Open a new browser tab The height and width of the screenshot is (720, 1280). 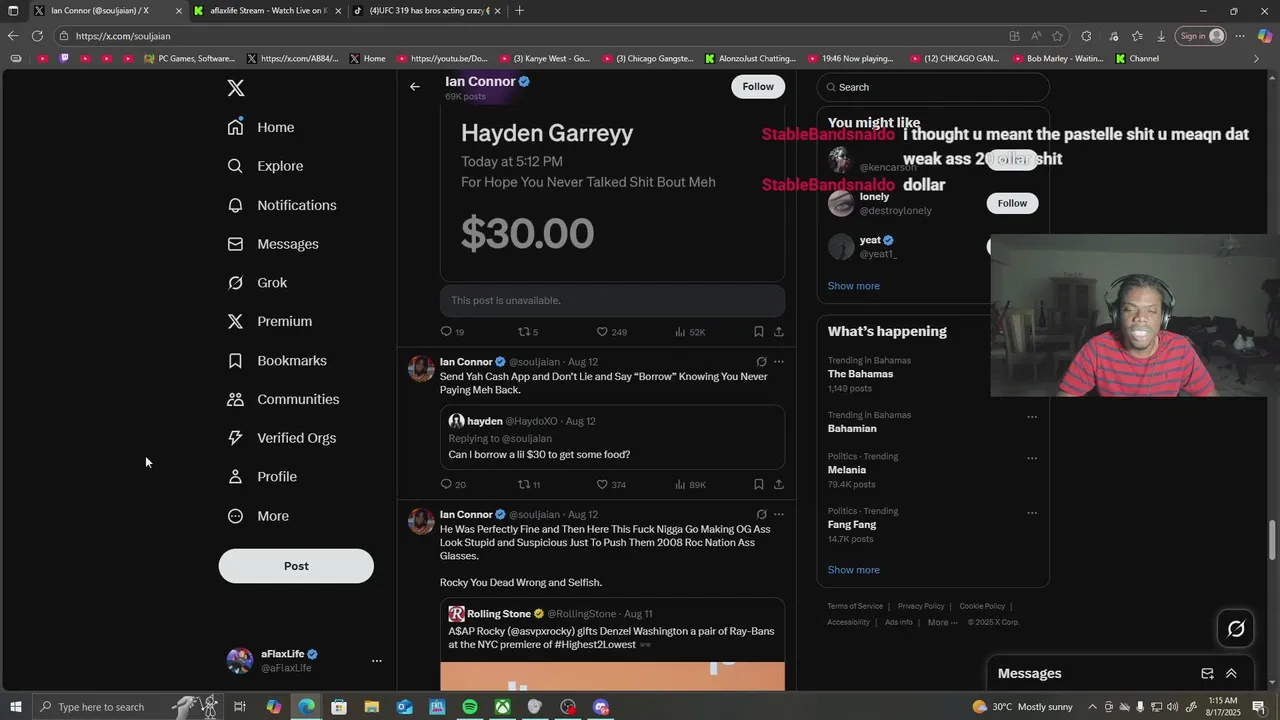click(519, 11)
